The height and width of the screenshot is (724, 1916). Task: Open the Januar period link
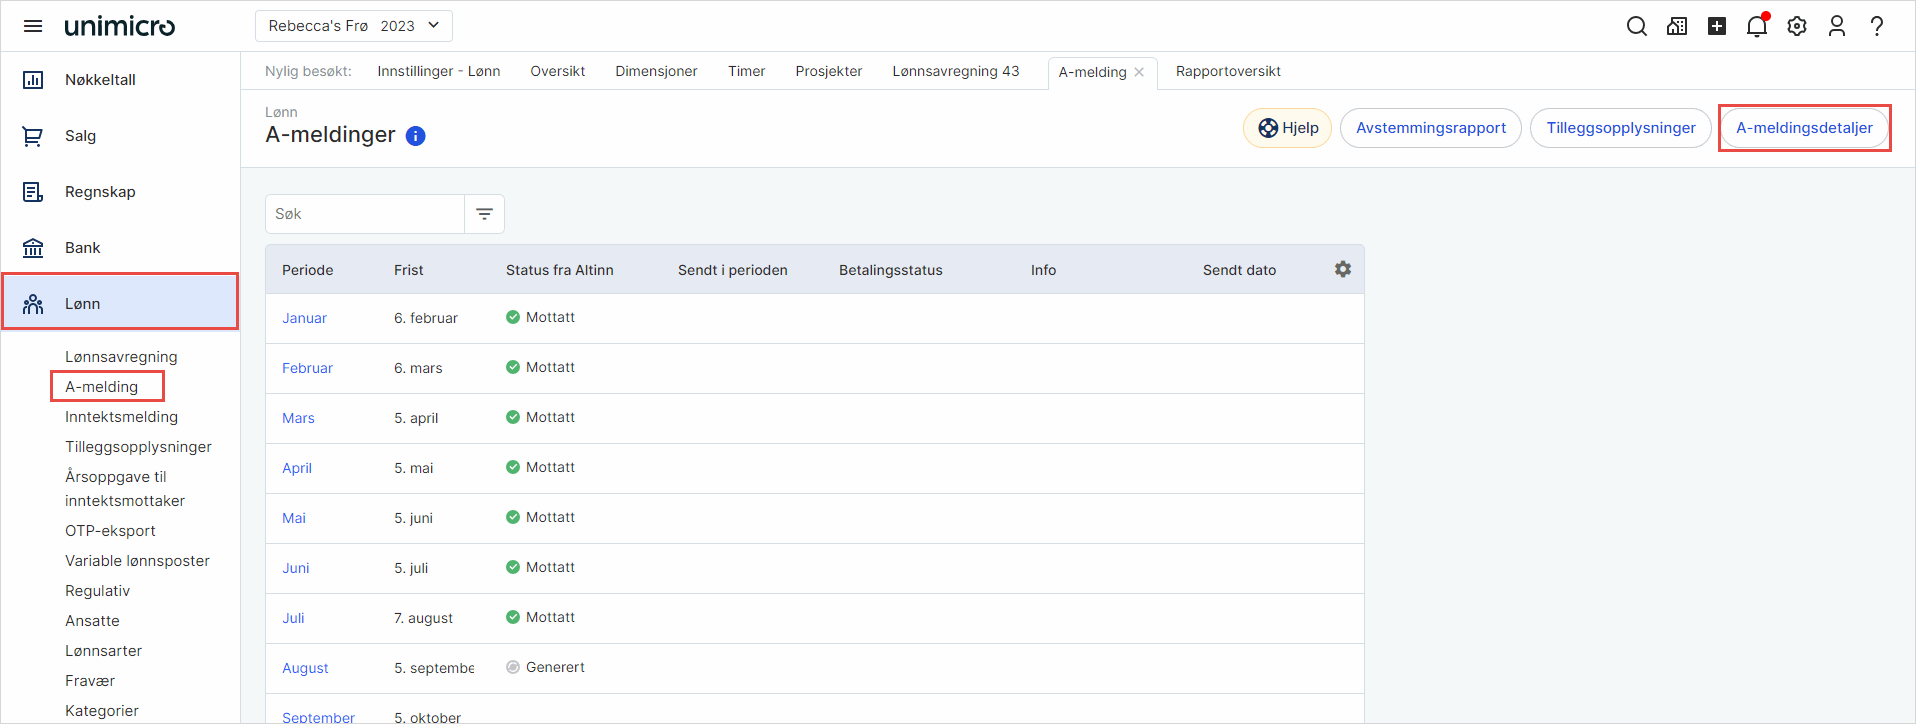pyautogui.click(x=304, y=318)
